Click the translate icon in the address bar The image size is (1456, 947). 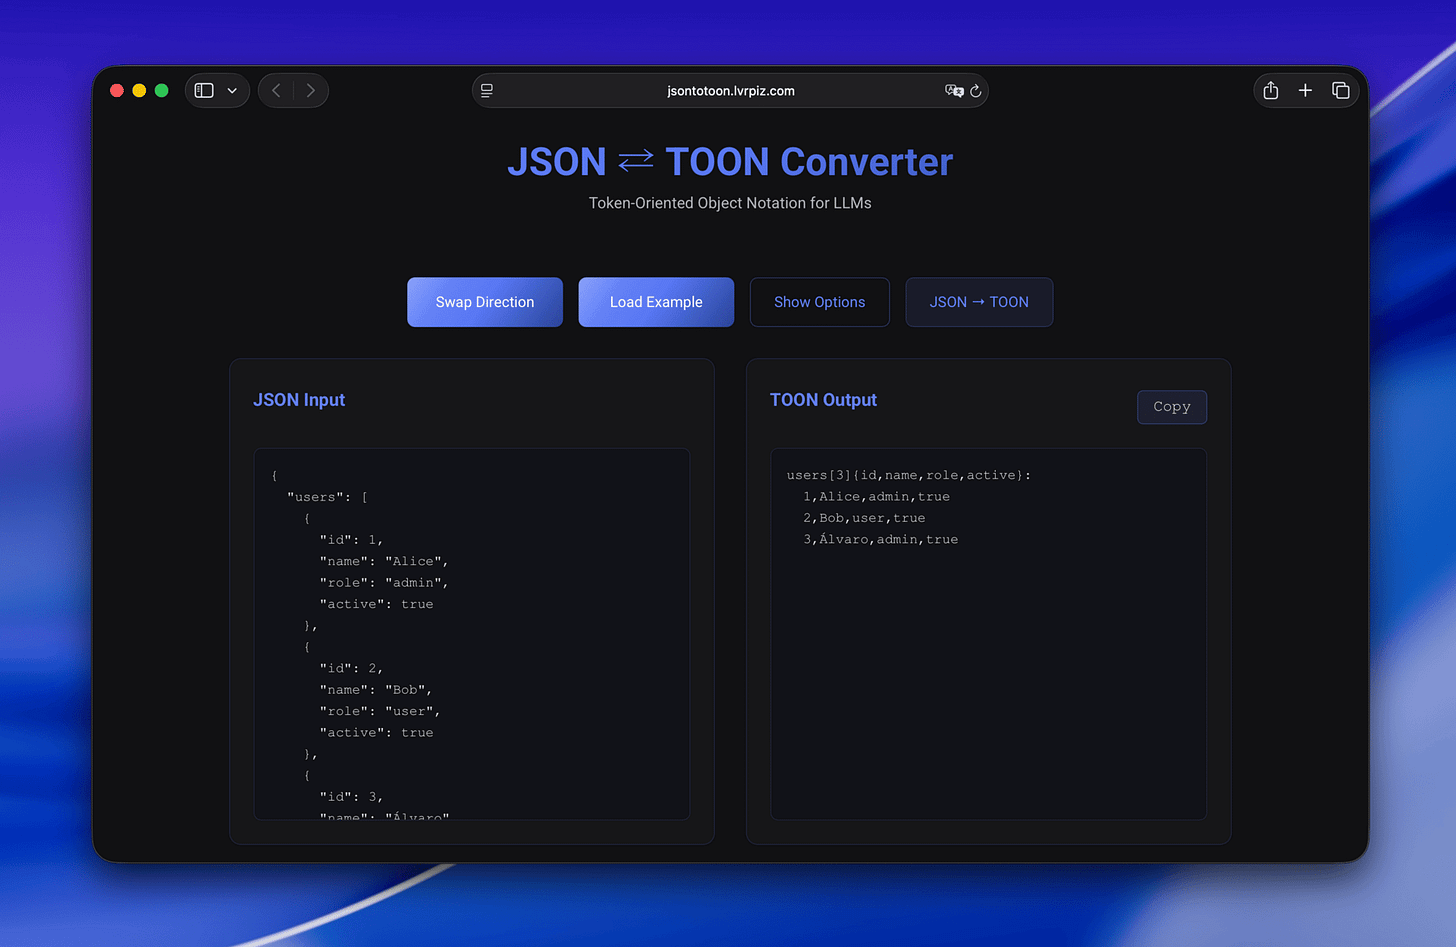click(x=954, y=90)
